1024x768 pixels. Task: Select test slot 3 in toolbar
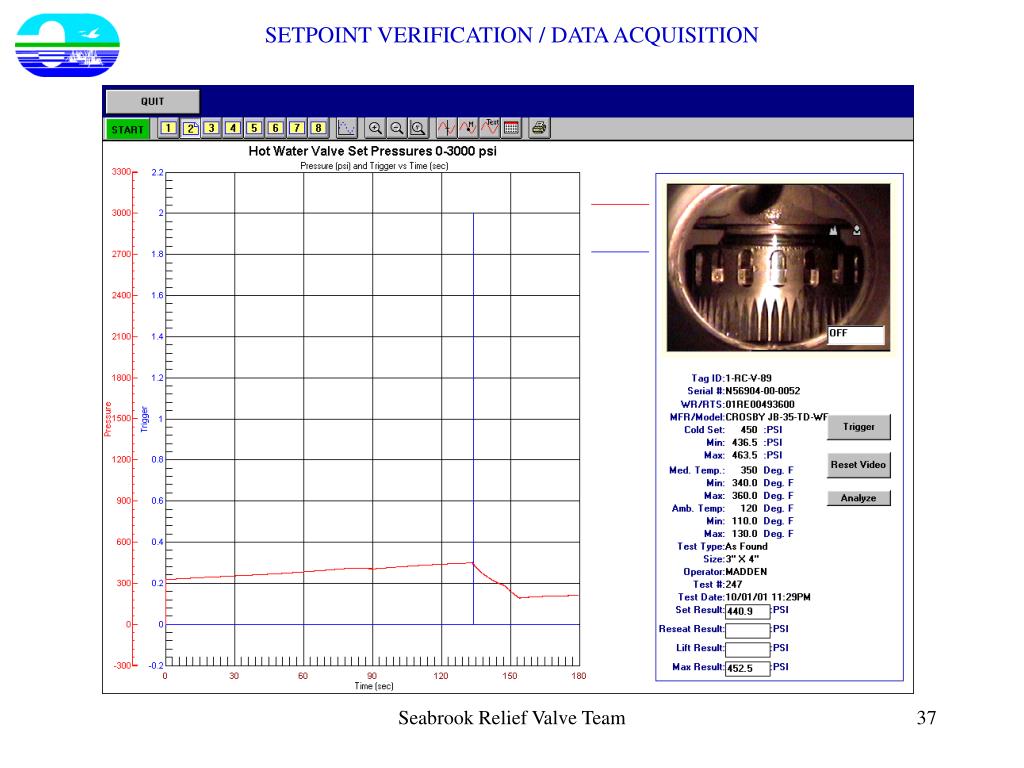(212, 128)
